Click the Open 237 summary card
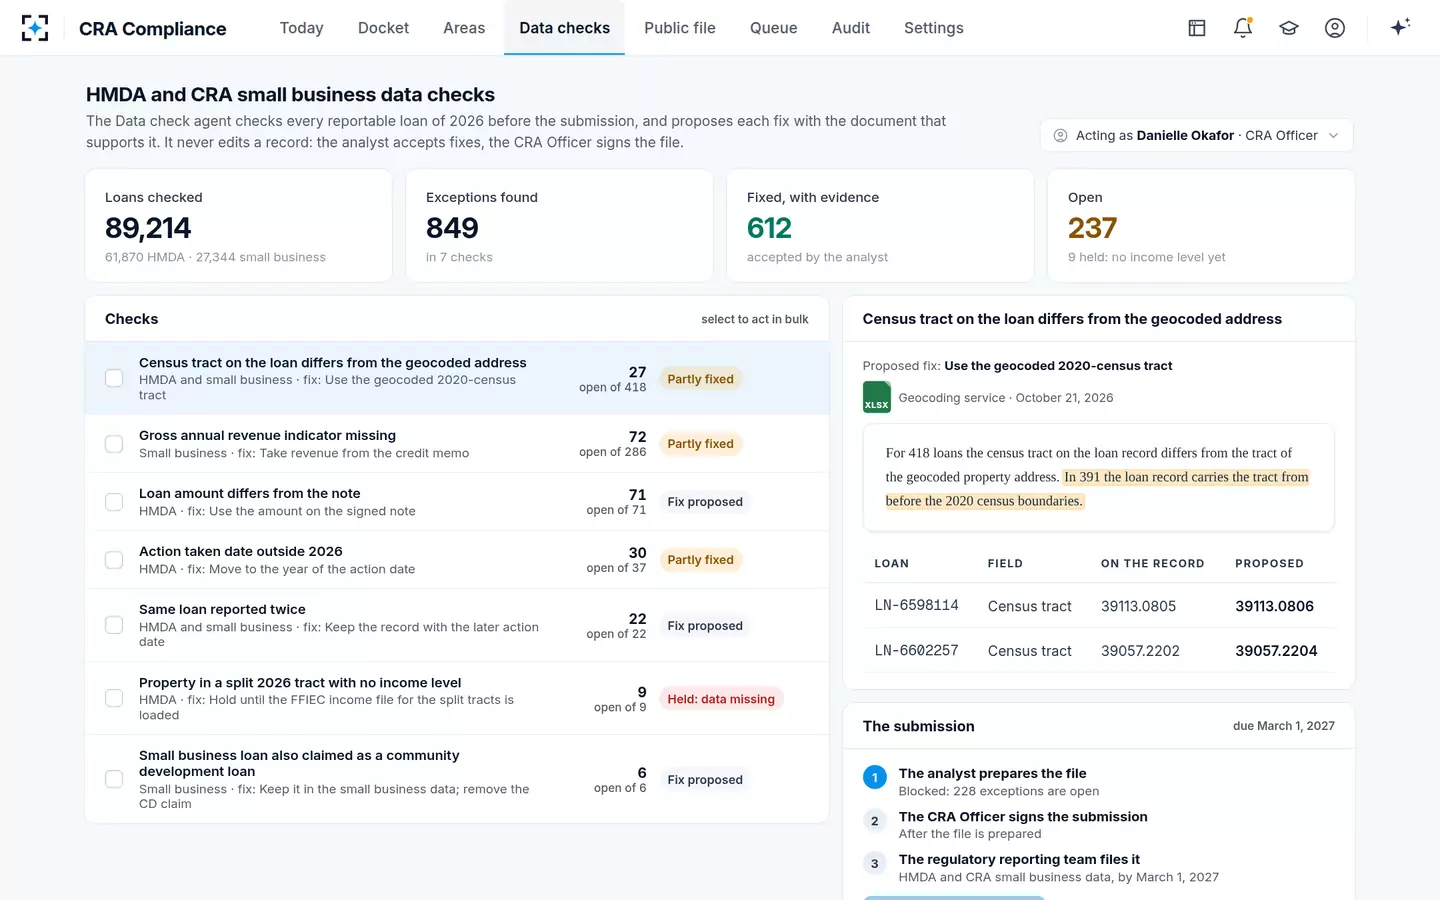Screen dimensions: 1440x900 [x=1201, y=226]
